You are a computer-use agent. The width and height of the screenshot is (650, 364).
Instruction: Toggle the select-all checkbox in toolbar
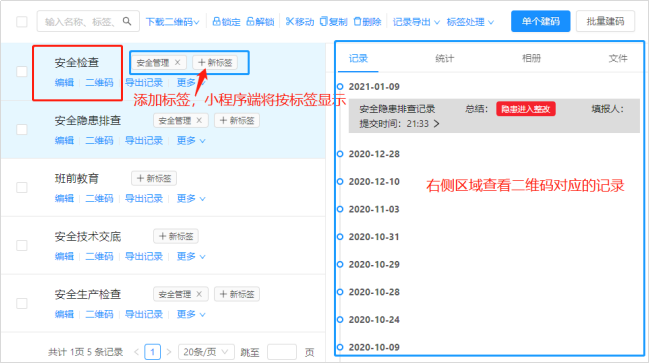click(x=22, y=22)
